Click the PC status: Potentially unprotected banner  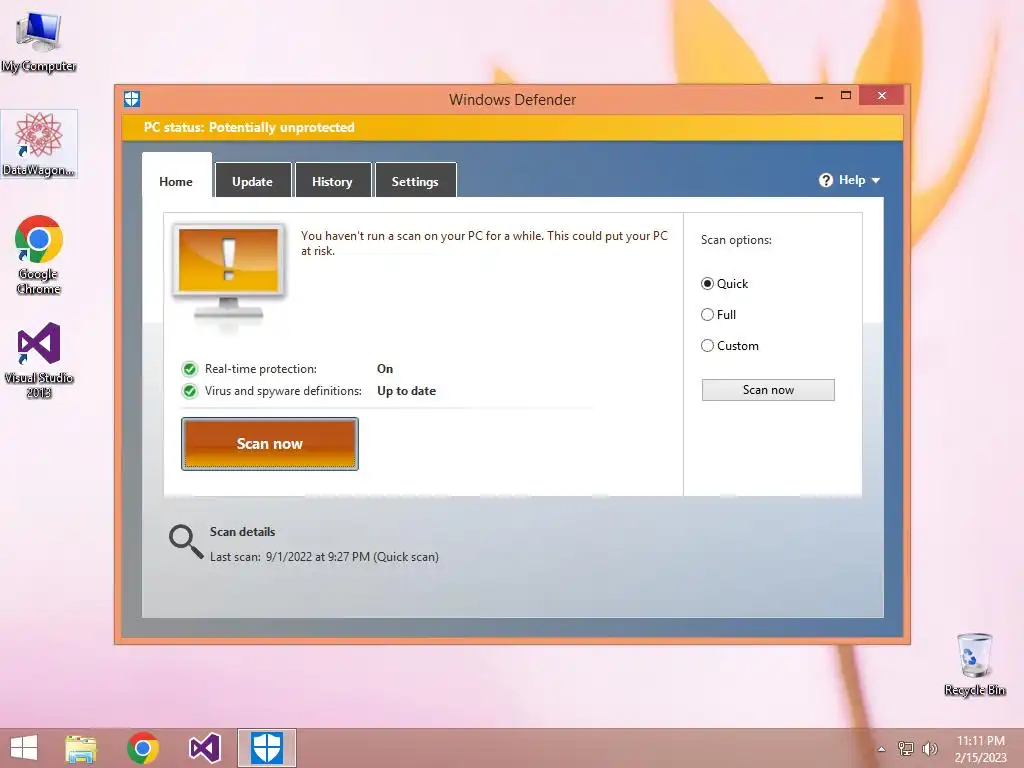(x=512, y=127)
